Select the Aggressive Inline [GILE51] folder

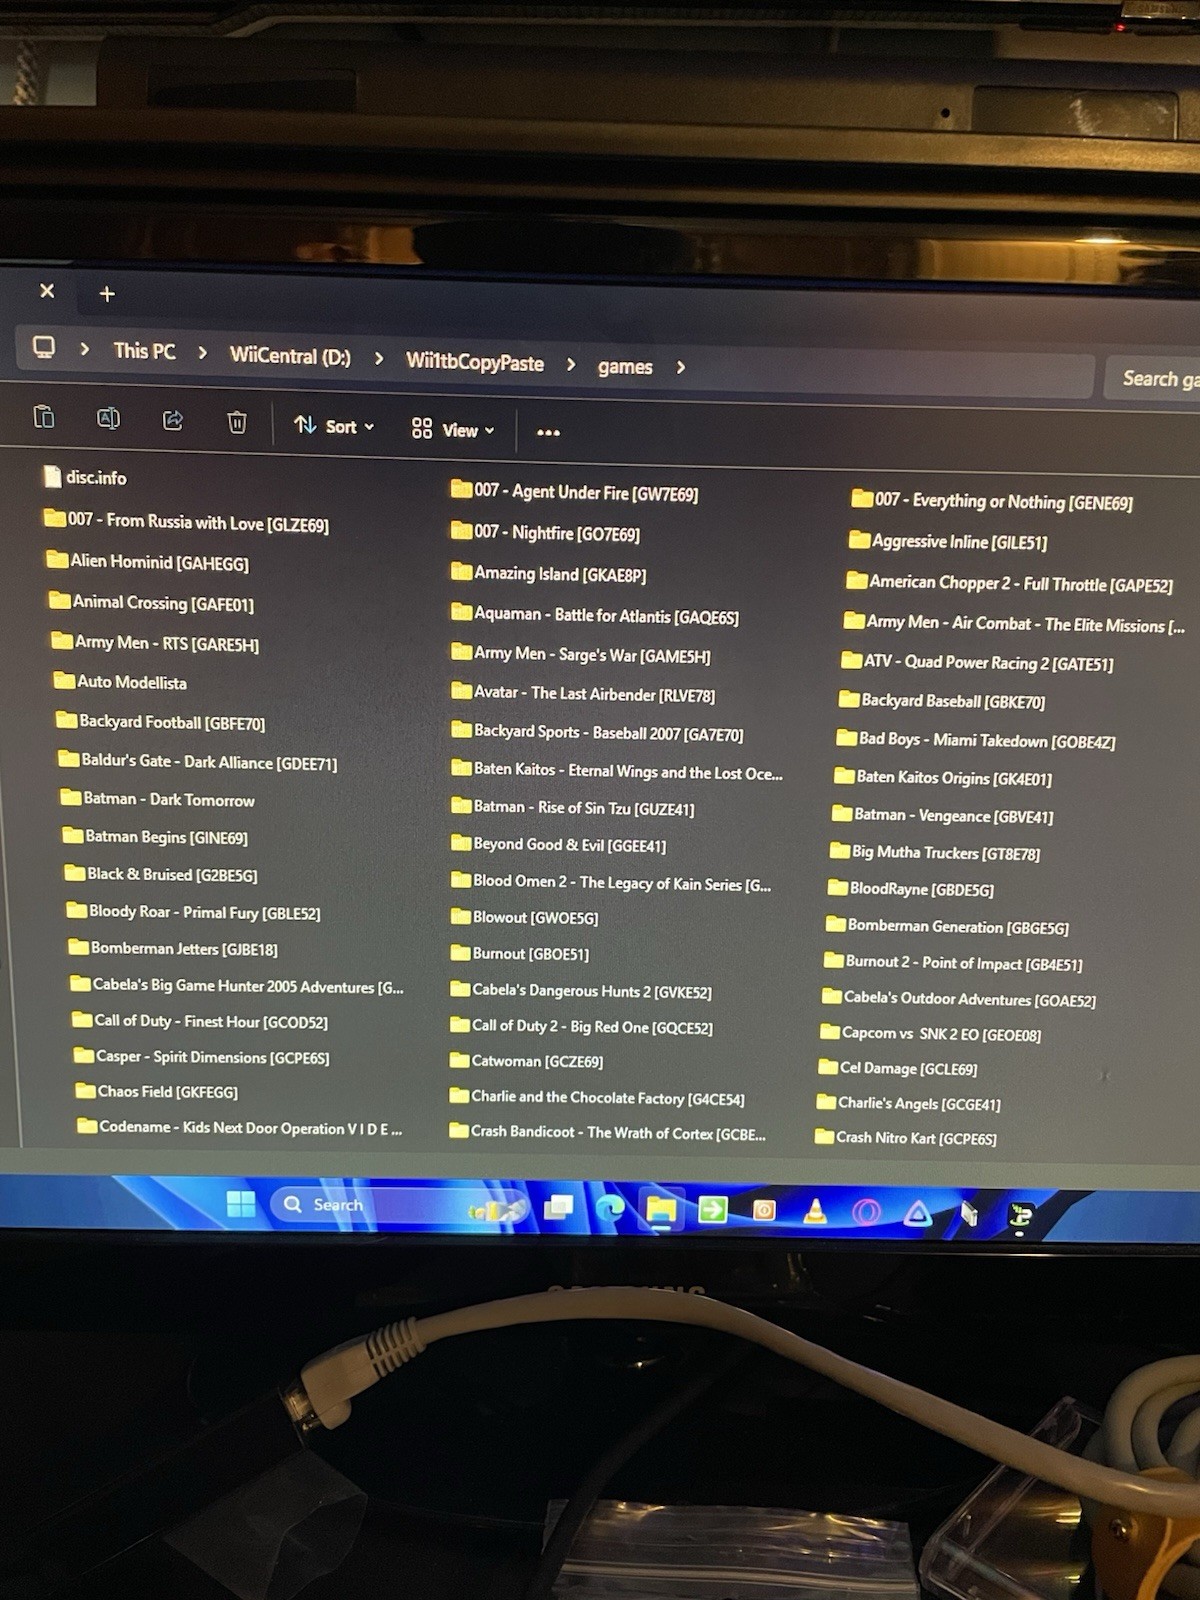948,541
